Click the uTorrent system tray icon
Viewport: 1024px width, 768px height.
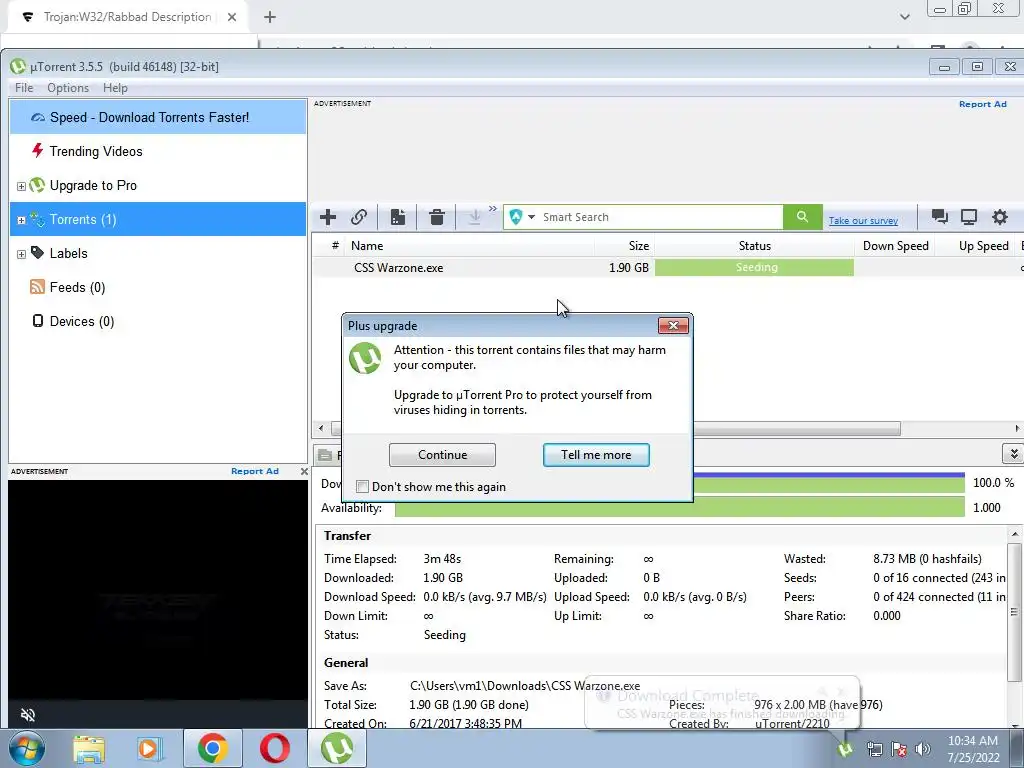(845, 748)
